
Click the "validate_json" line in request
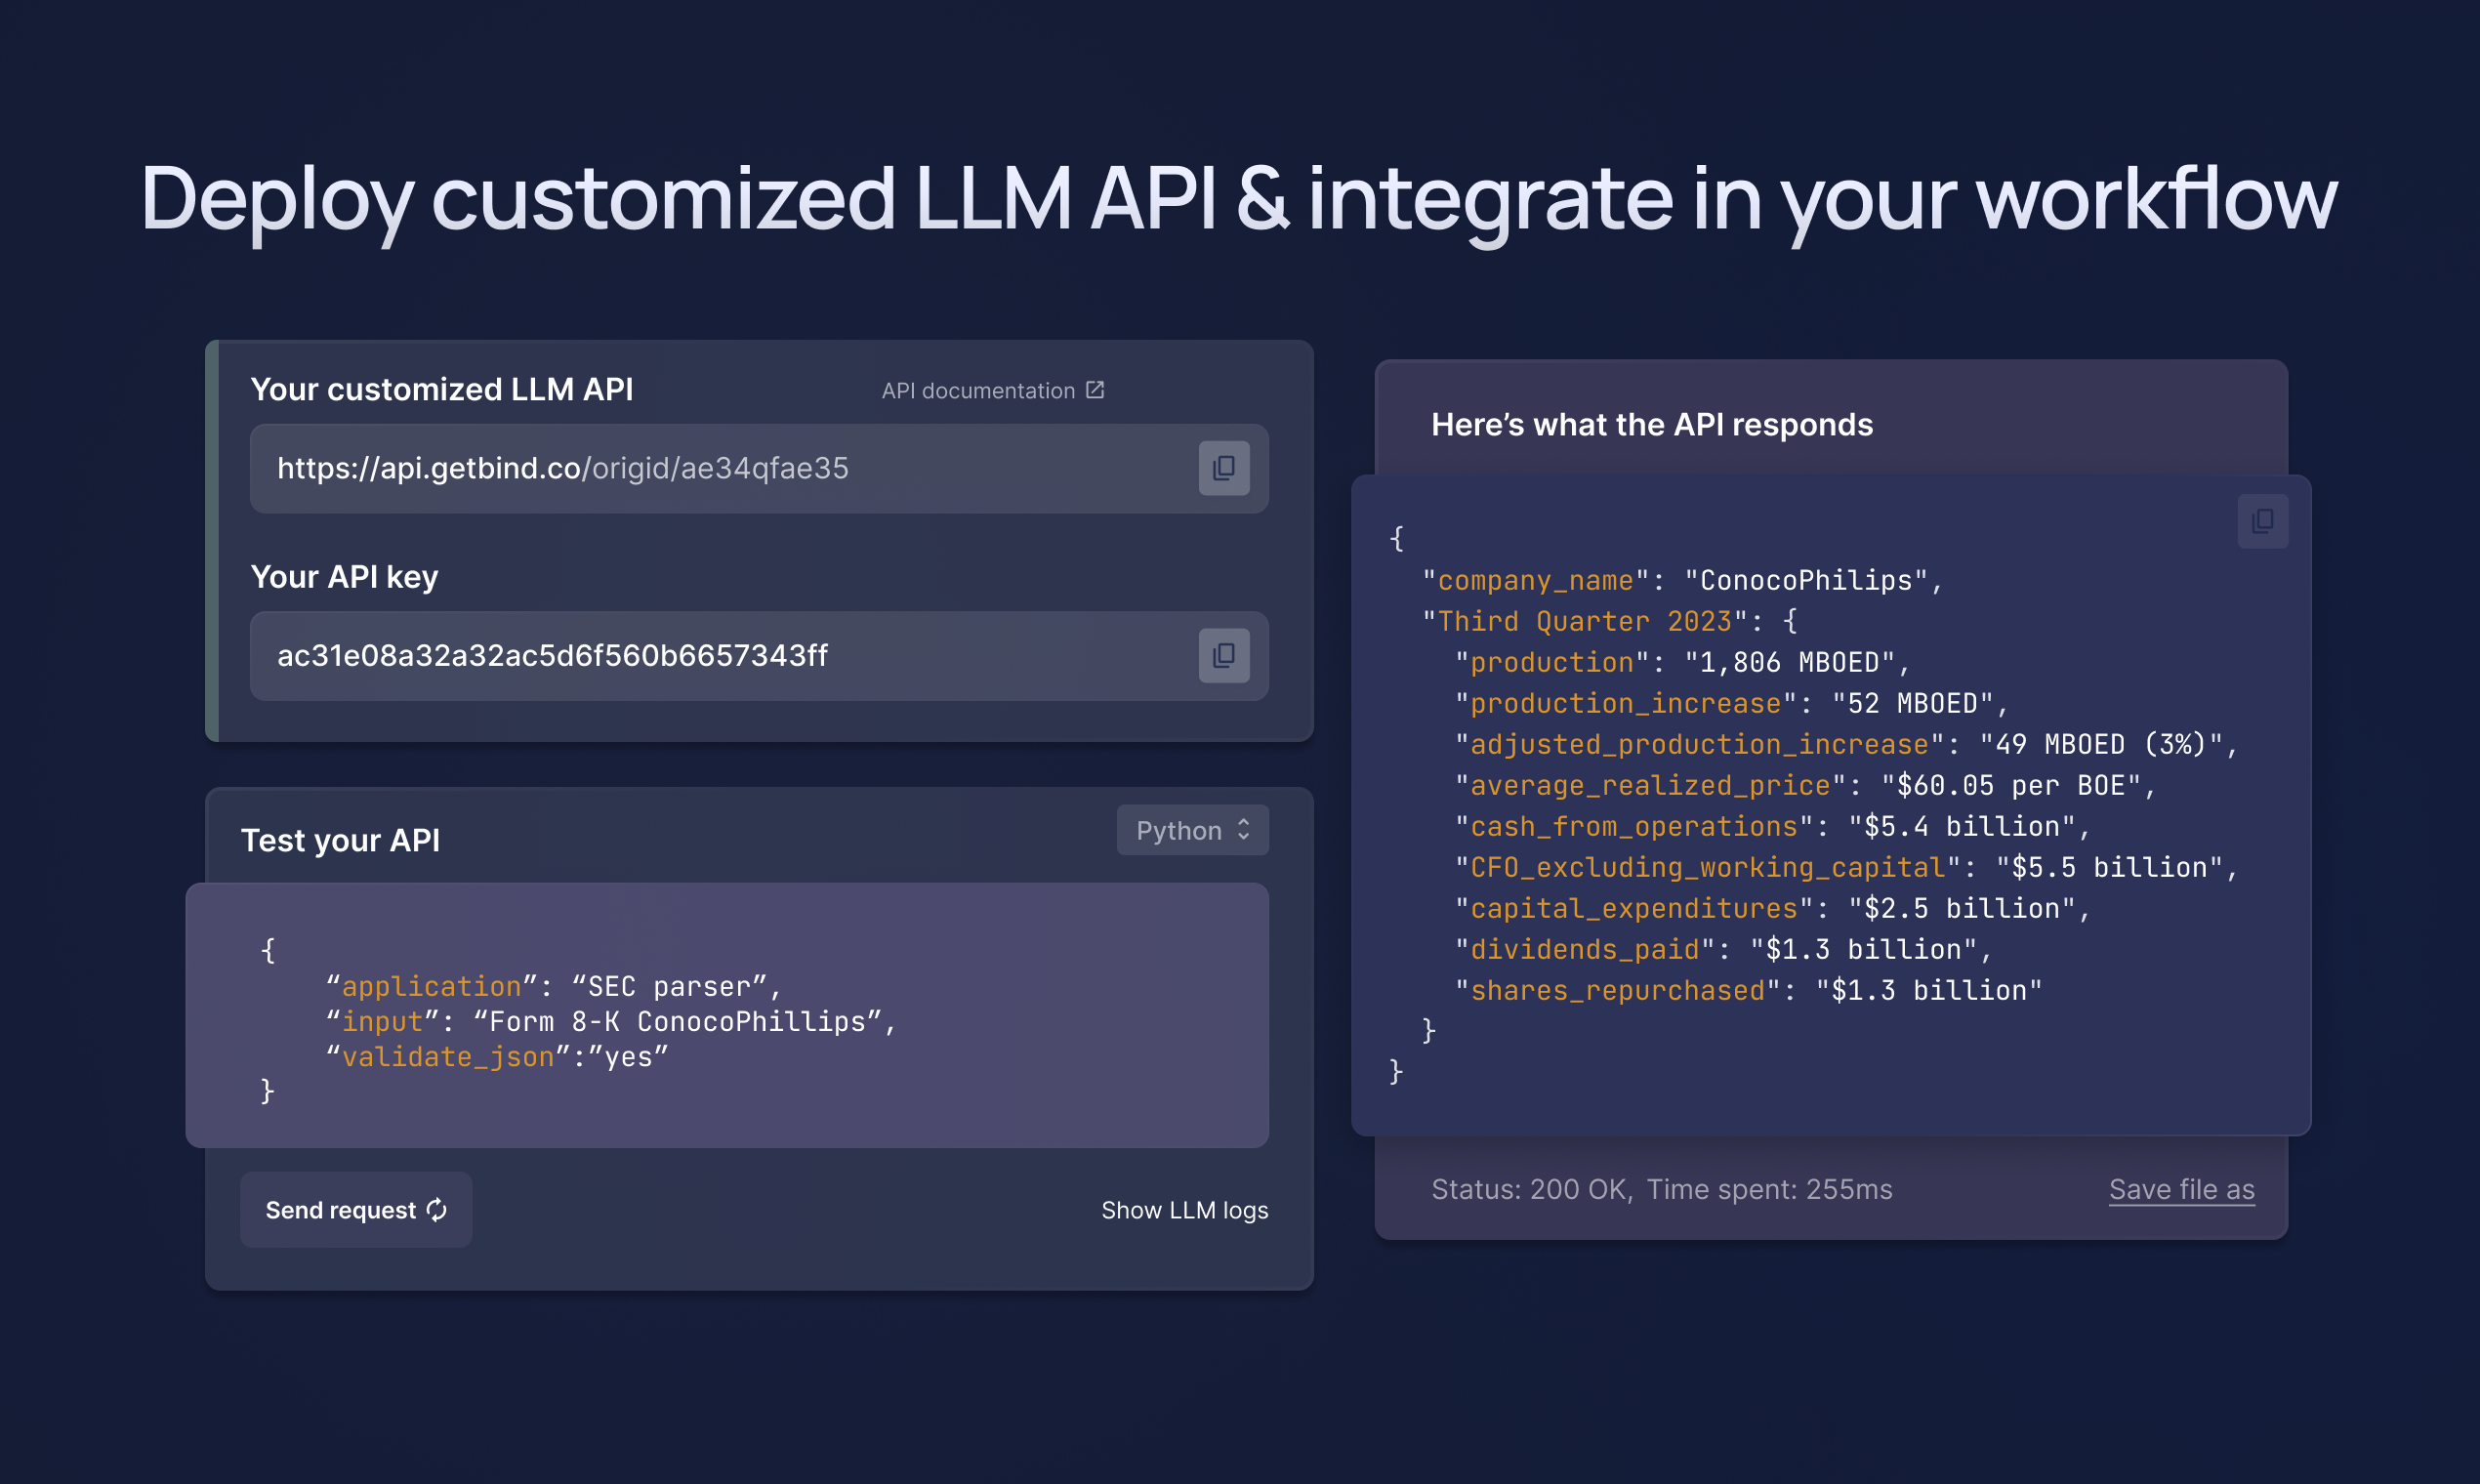point(497,1057)
